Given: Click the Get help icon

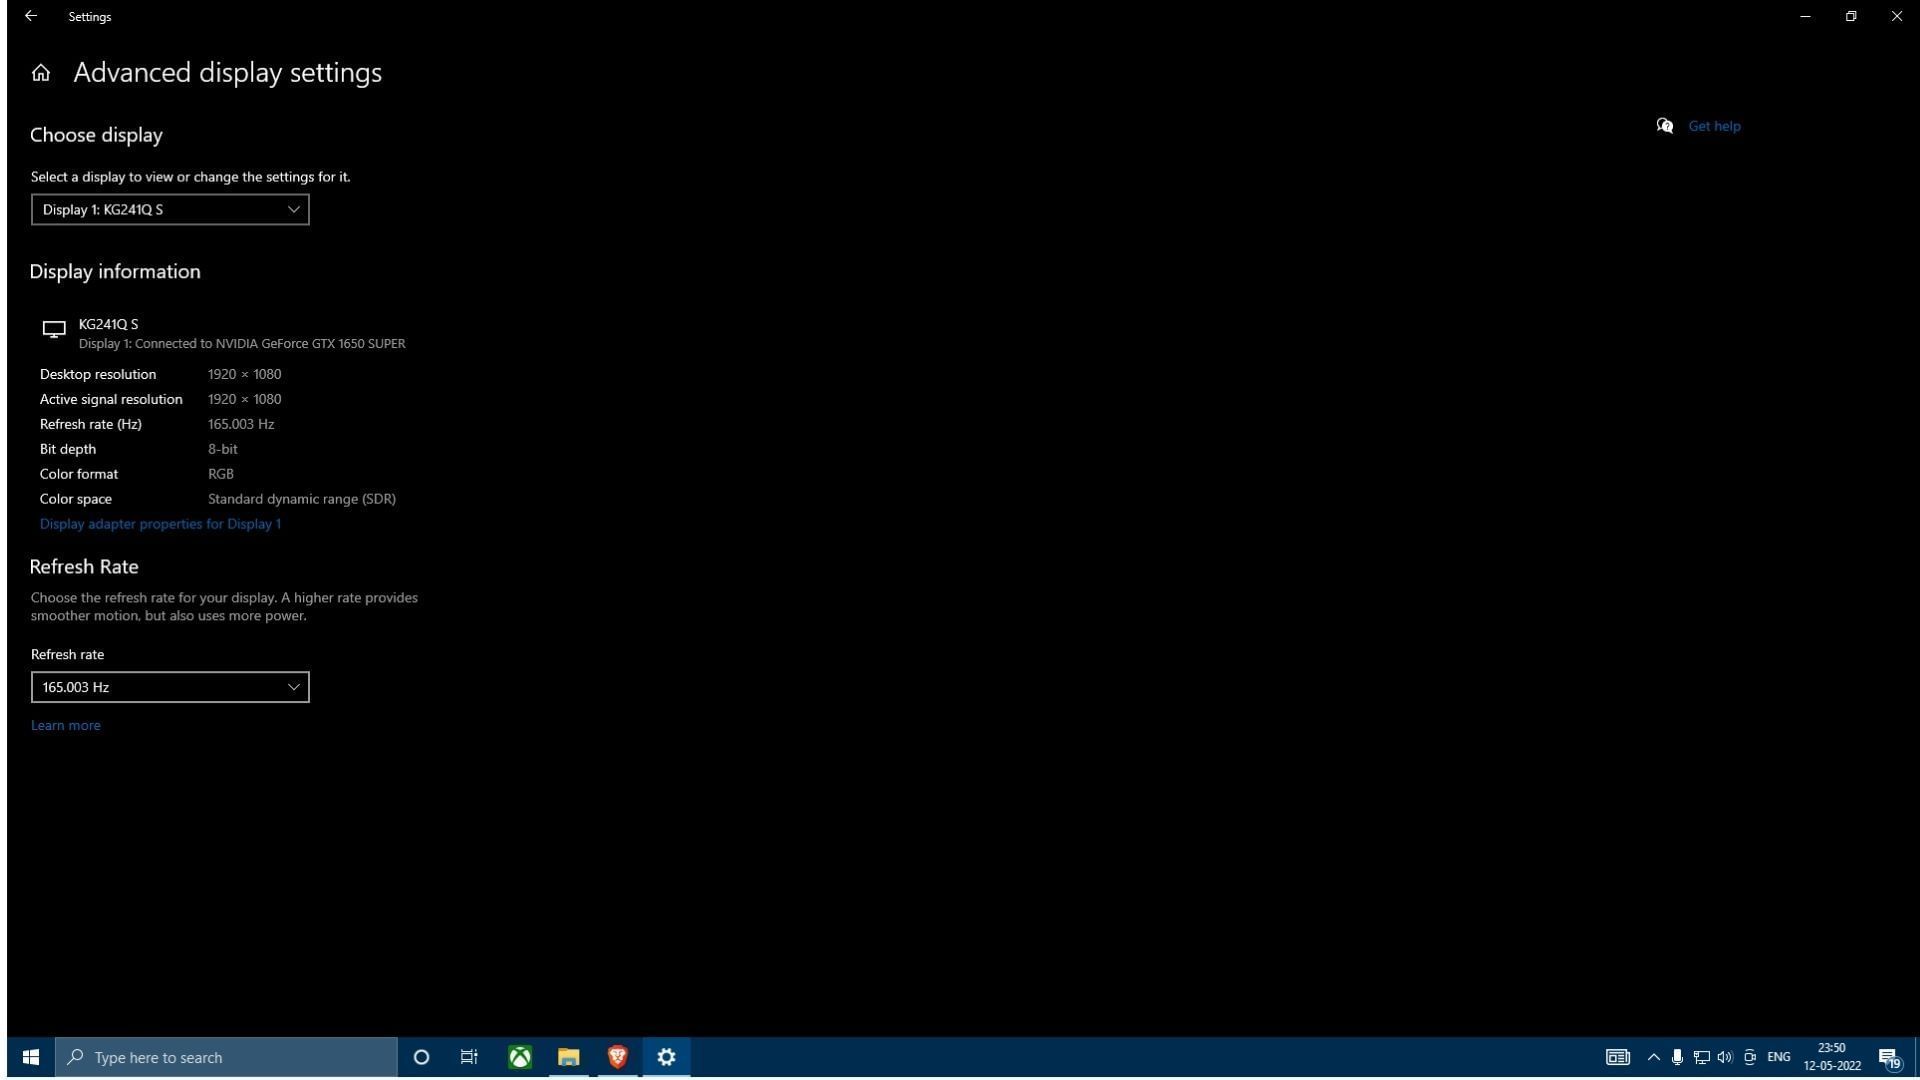Looking at the screenshot, I should (1665, 126).
